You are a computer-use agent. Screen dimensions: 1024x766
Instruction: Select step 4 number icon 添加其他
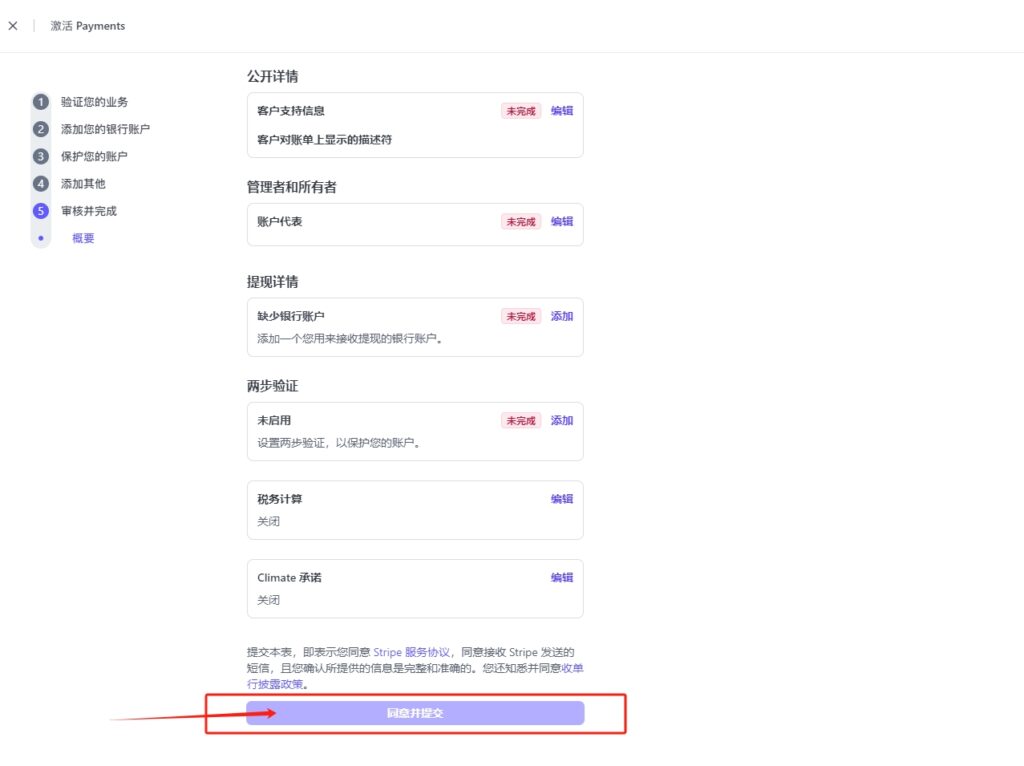pyautogui.click(x=40, y=184)
